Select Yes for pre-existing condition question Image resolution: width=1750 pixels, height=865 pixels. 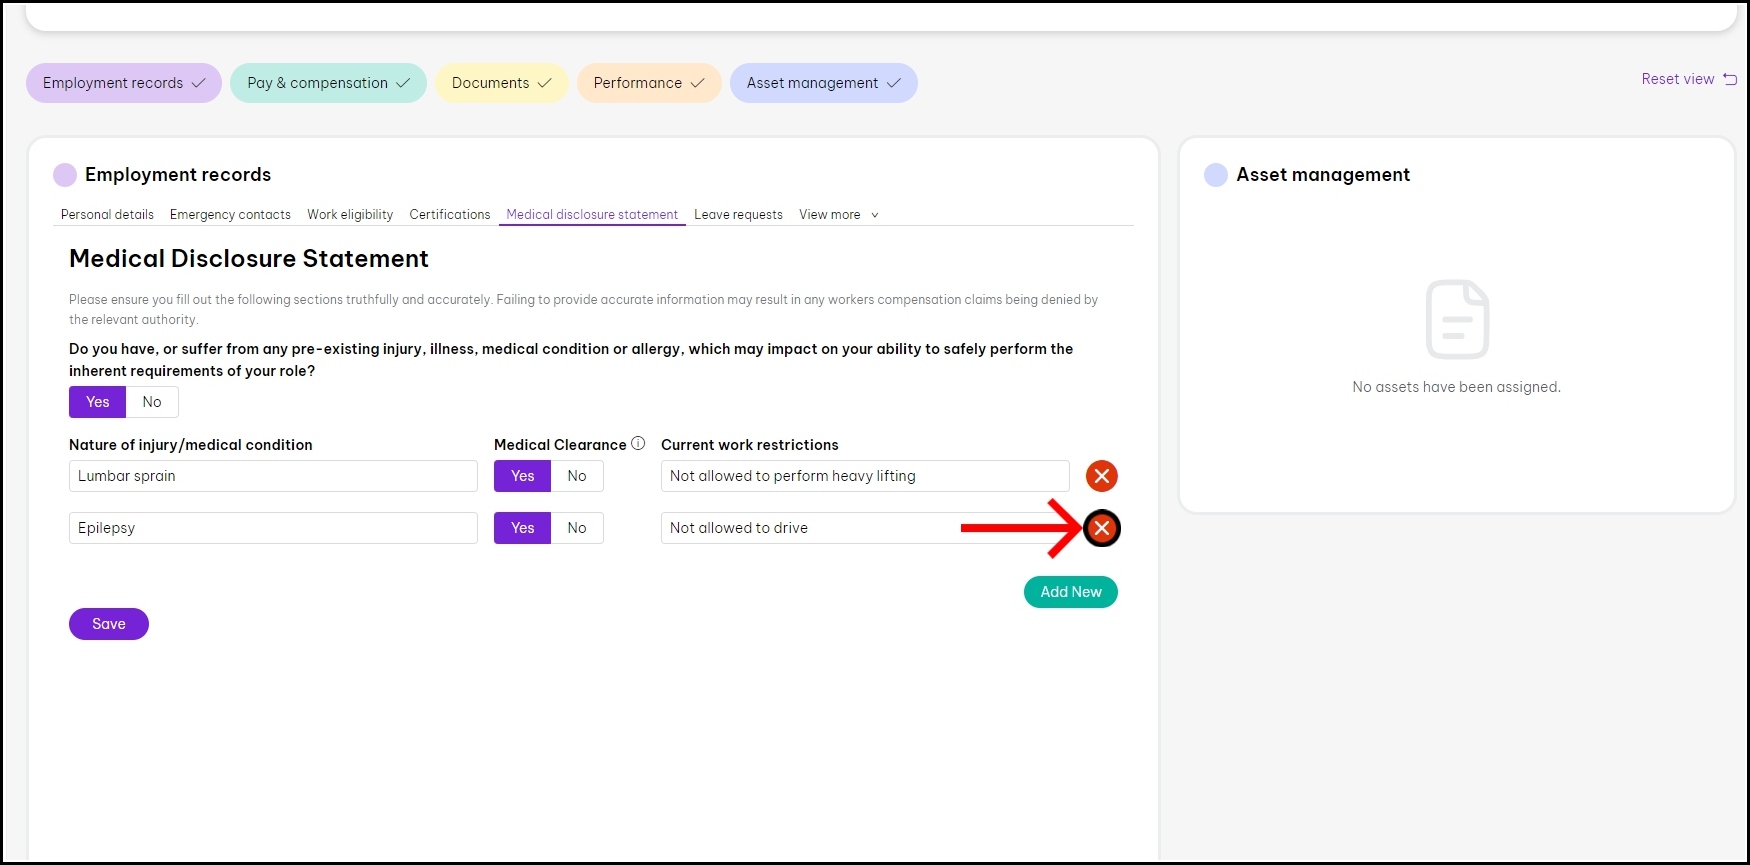coord(97,402)
